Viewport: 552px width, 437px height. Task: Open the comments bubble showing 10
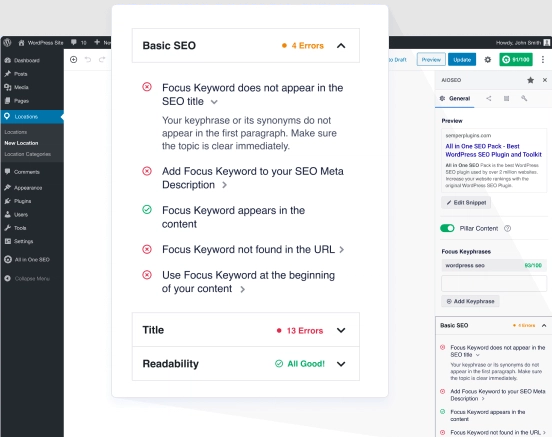pos(79,43)
